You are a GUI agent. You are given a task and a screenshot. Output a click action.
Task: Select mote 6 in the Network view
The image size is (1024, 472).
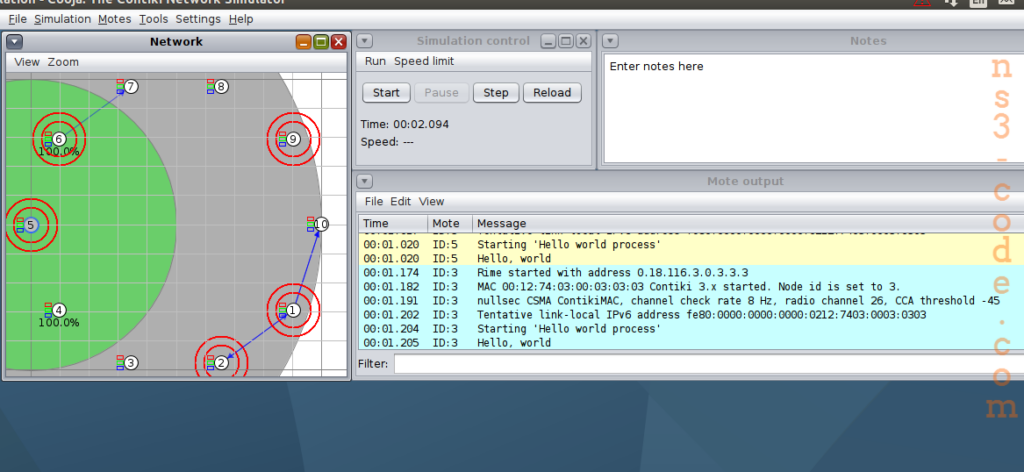[59, 138]
